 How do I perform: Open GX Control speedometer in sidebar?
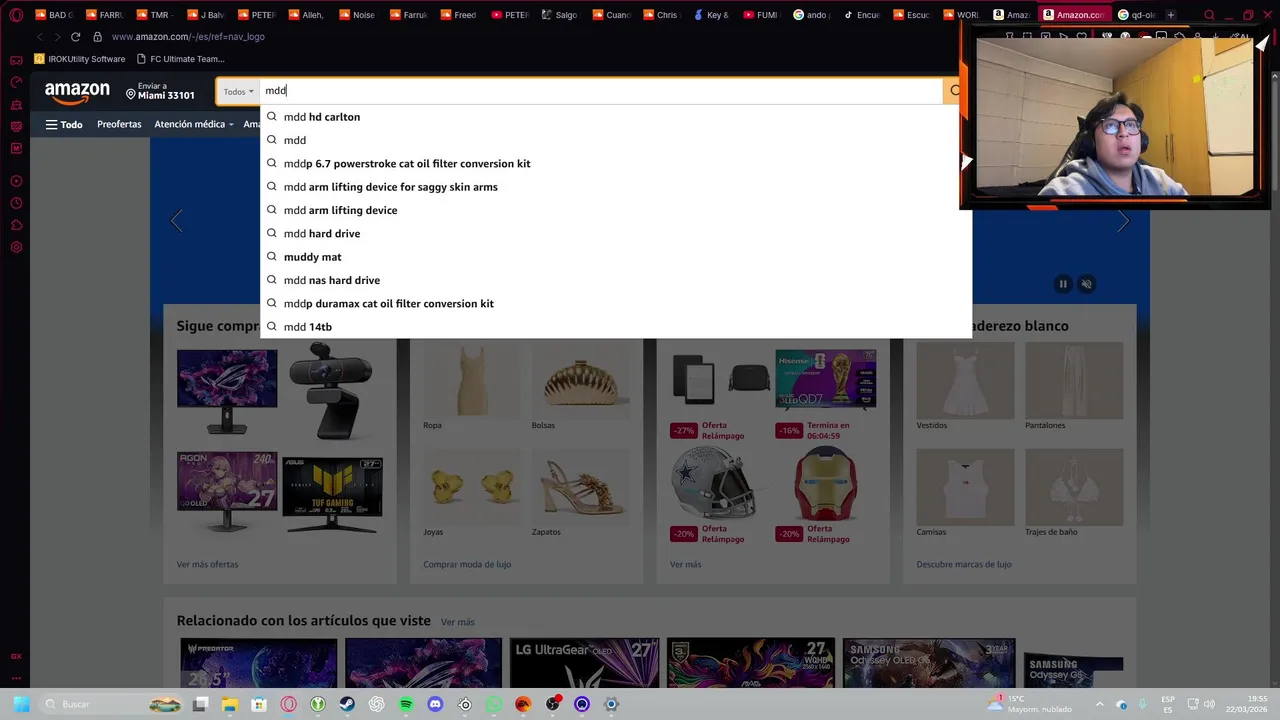(x=16, y=83)
